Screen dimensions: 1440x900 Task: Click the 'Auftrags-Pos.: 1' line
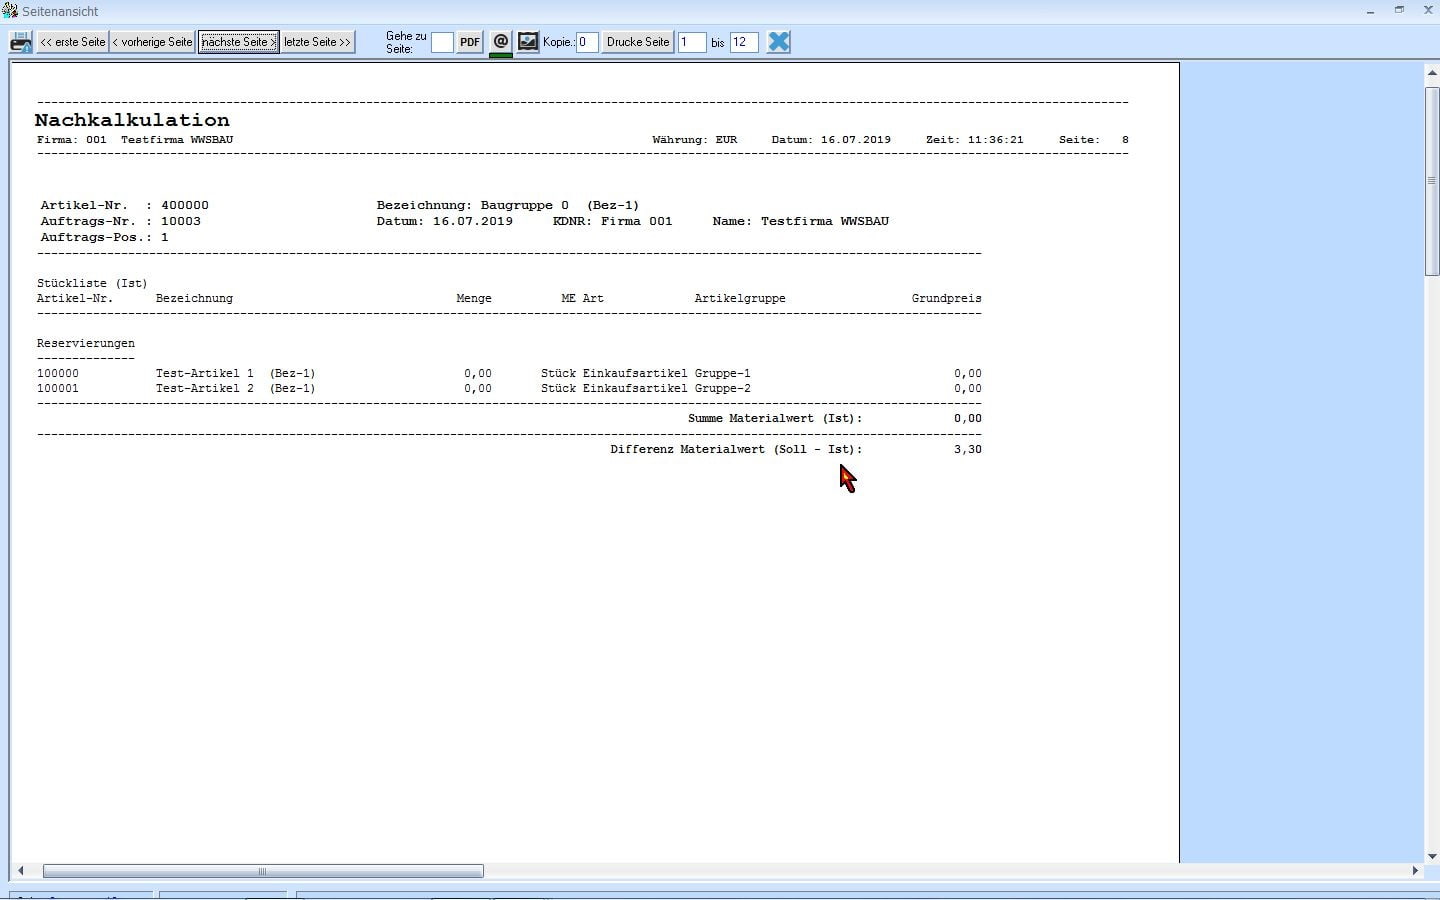(x=105, y=237)
